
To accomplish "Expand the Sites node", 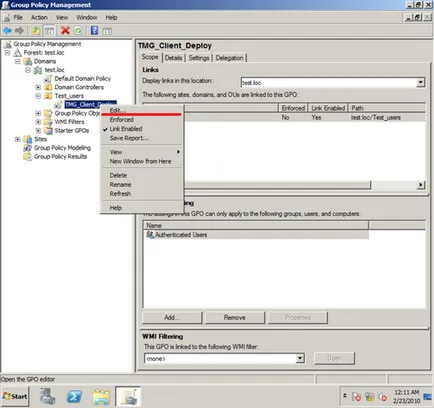I will click(x=18, y=139).
